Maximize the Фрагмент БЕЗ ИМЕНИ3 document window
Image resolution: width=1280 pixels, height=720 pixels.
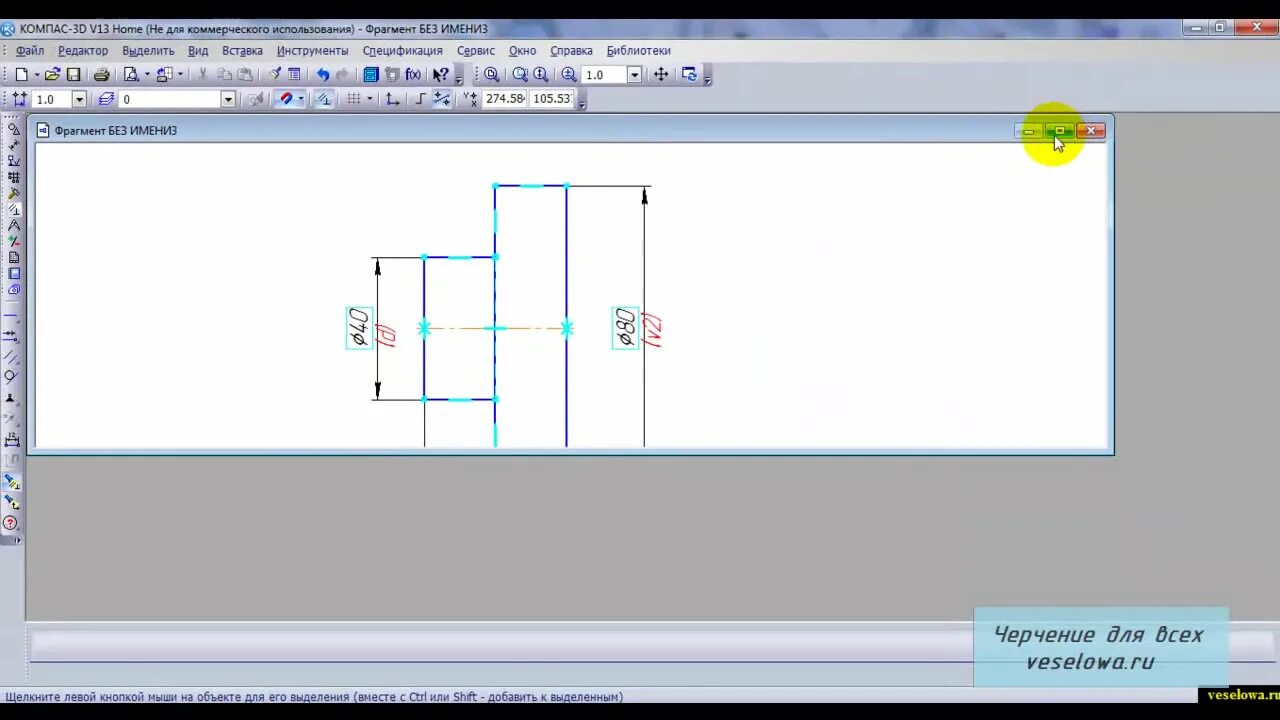click(1060, 131)
